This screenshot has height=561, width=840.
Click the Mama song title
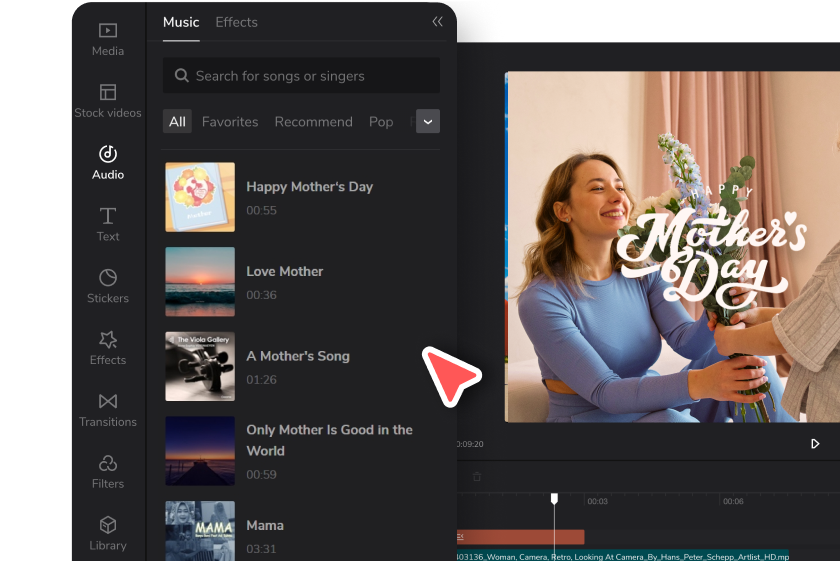tap(265, 525)
